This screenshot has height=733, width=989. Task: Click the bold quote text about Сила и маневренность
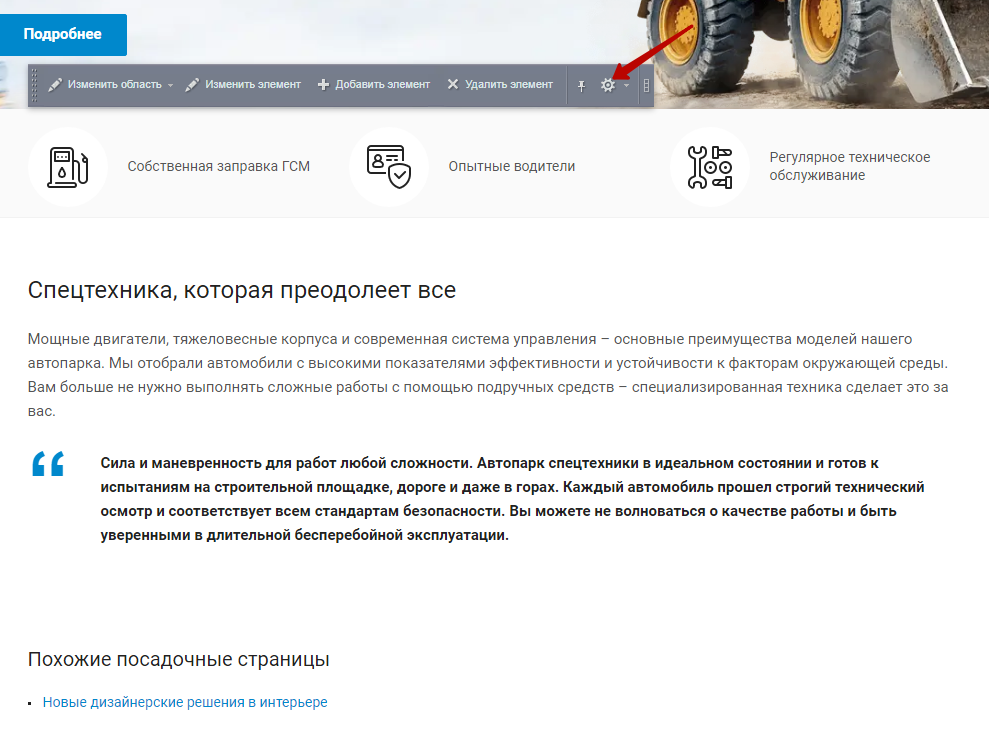pyautogui.click(x=512, y=499)
